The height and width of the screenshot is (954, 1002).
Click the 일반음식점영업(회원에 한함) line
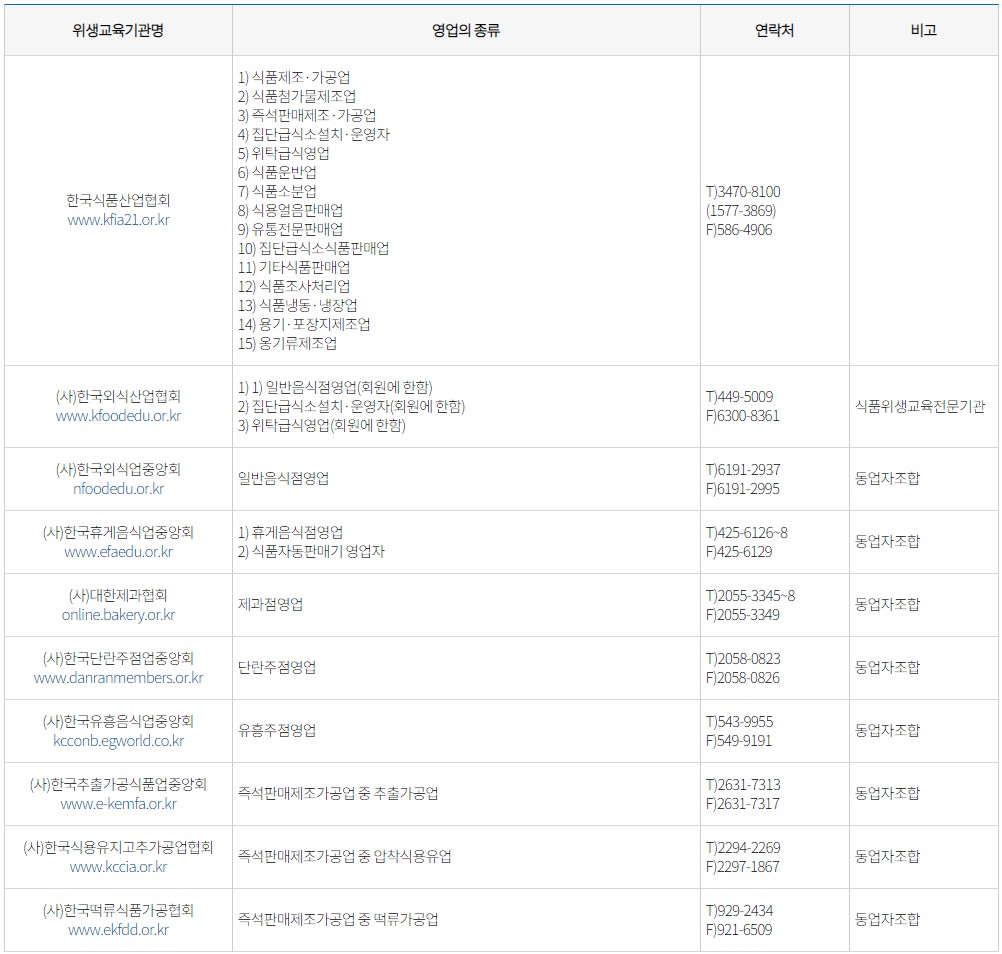click(335, 388)
